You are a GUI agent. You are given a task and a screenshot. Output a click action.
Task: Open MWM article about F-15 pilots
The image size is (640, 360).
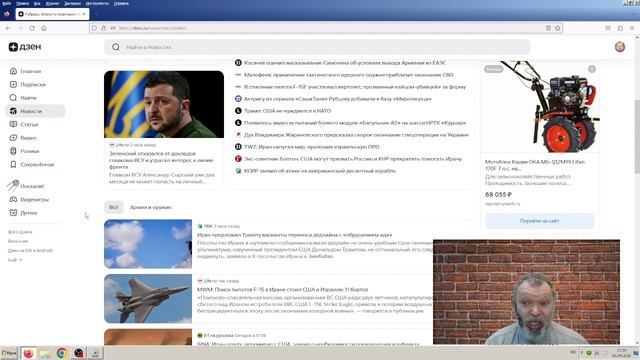pyautogui.click(x=282, y=289)
